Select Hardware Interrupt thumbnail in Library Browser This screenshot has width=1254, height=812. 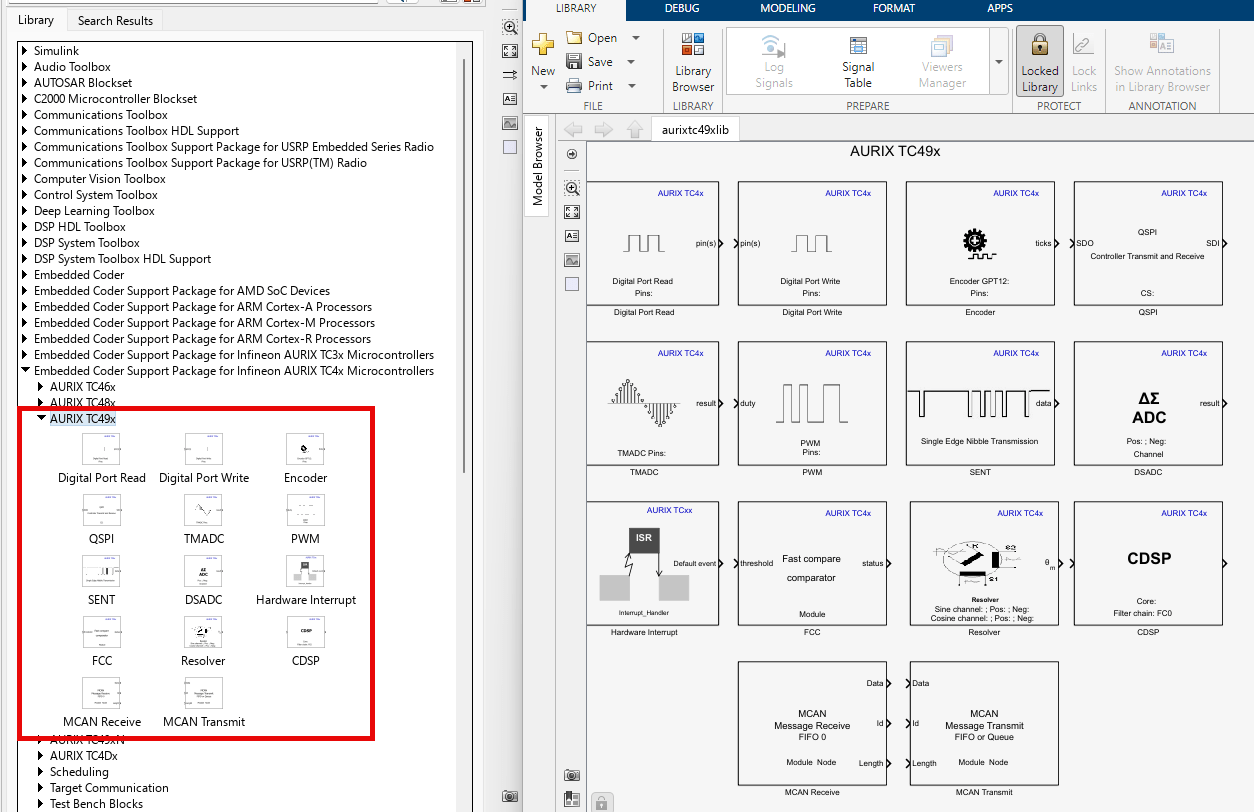[306, 572]
